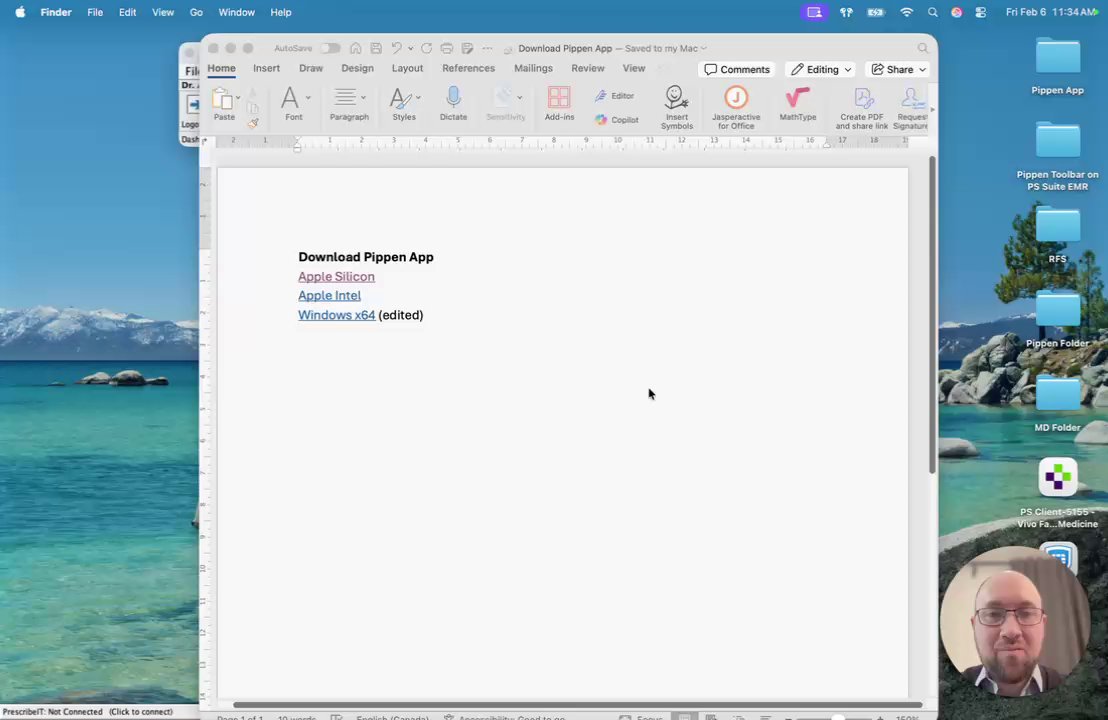
Task: Open the Add-ins button
Action: (559, 104)
